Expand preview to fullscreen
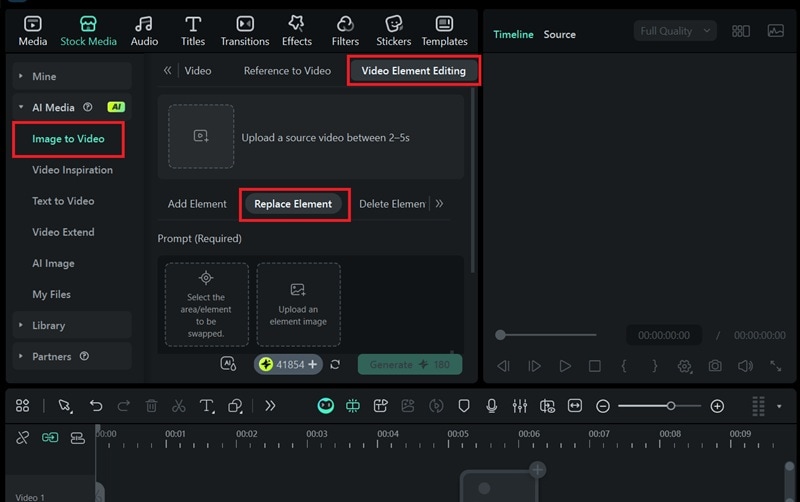Screen dimensions: 800x502 776,366
